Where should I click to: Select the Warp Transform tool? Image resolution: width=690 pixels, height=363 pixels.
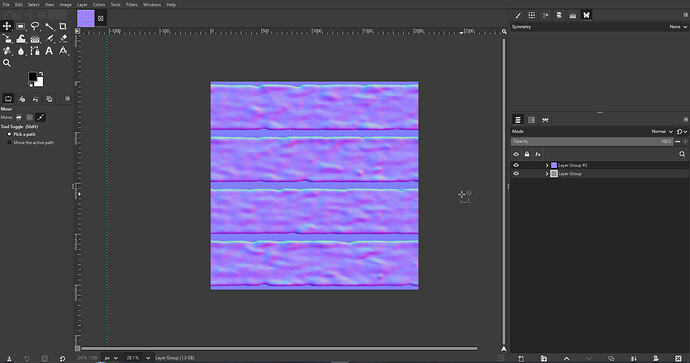click(21, 39)
